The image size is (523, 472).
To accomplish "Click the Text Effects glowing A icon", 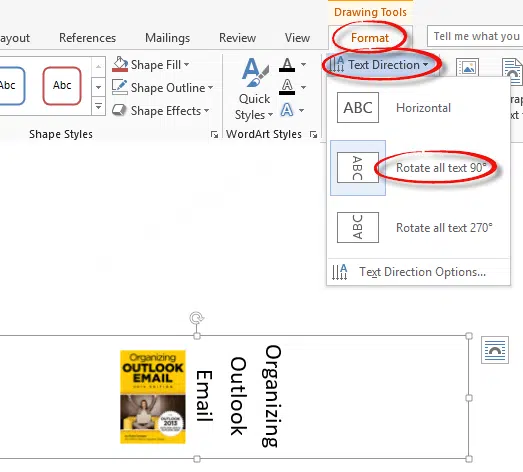I will [x=287, y=110].
